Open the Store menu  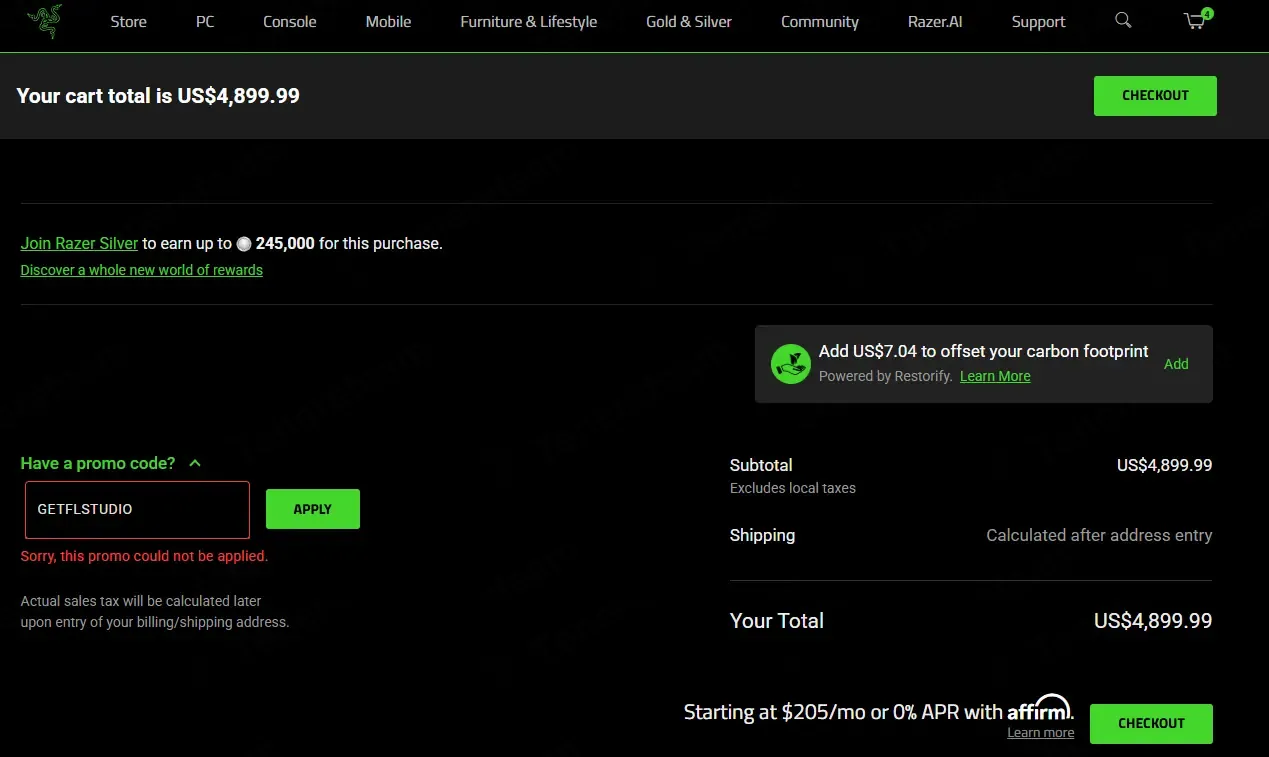tap(128, 21)
